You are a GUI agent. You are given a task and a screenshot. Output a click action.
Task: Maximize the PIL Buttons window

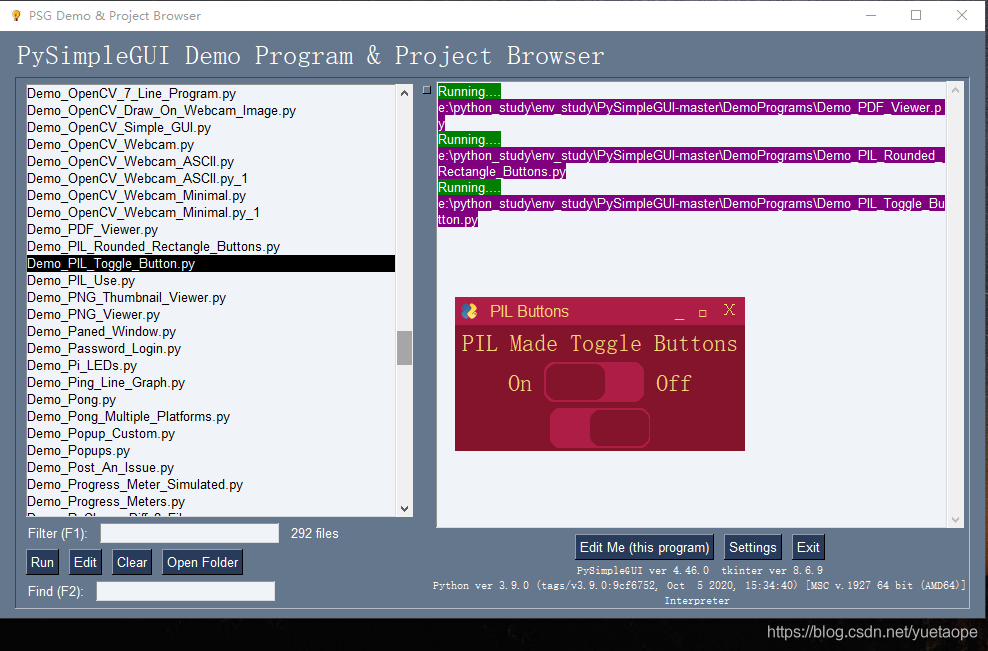coord(703,313)
